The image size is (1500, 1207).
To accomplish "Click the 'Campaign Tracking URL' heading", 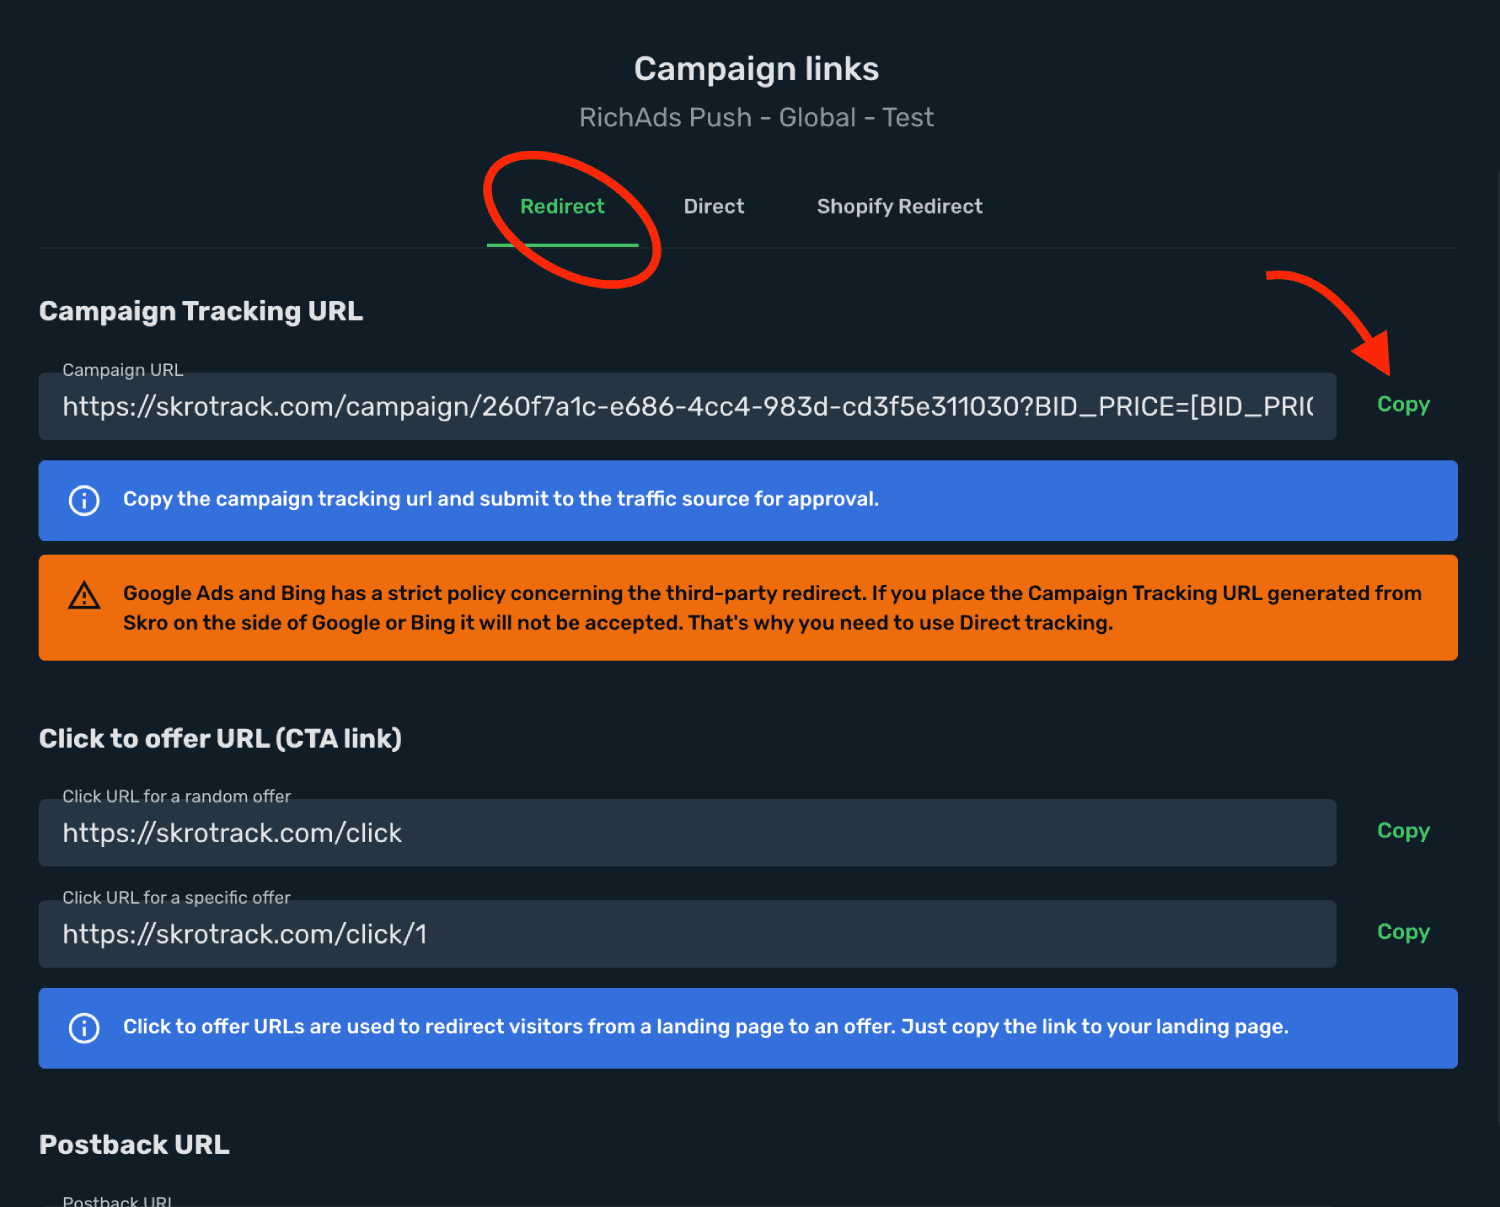I will [x=201, y=311].
